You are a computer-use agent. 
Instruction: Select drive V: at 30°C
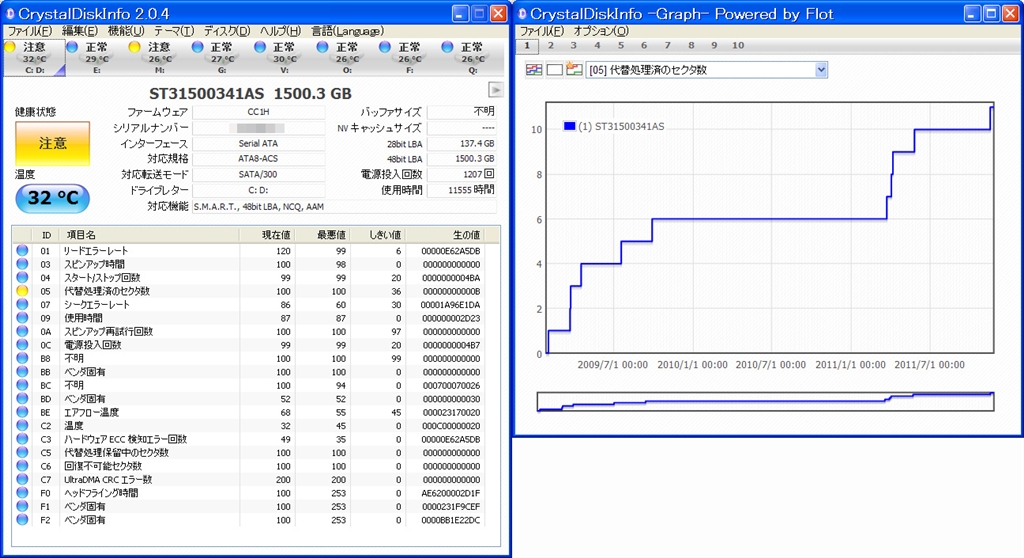pyautogui.click(x=284, y=57)
